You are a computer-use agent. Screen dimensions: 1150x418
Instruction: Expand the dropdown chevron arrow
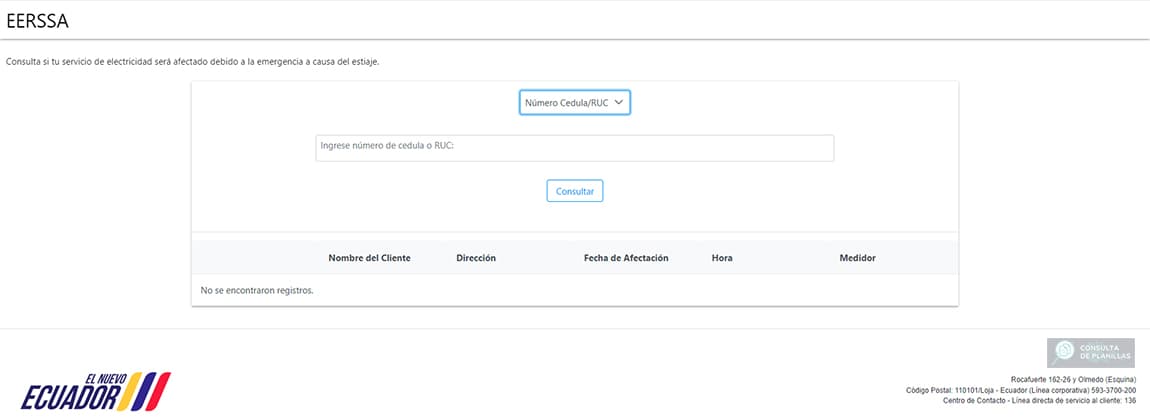click(x=619, y=102)
